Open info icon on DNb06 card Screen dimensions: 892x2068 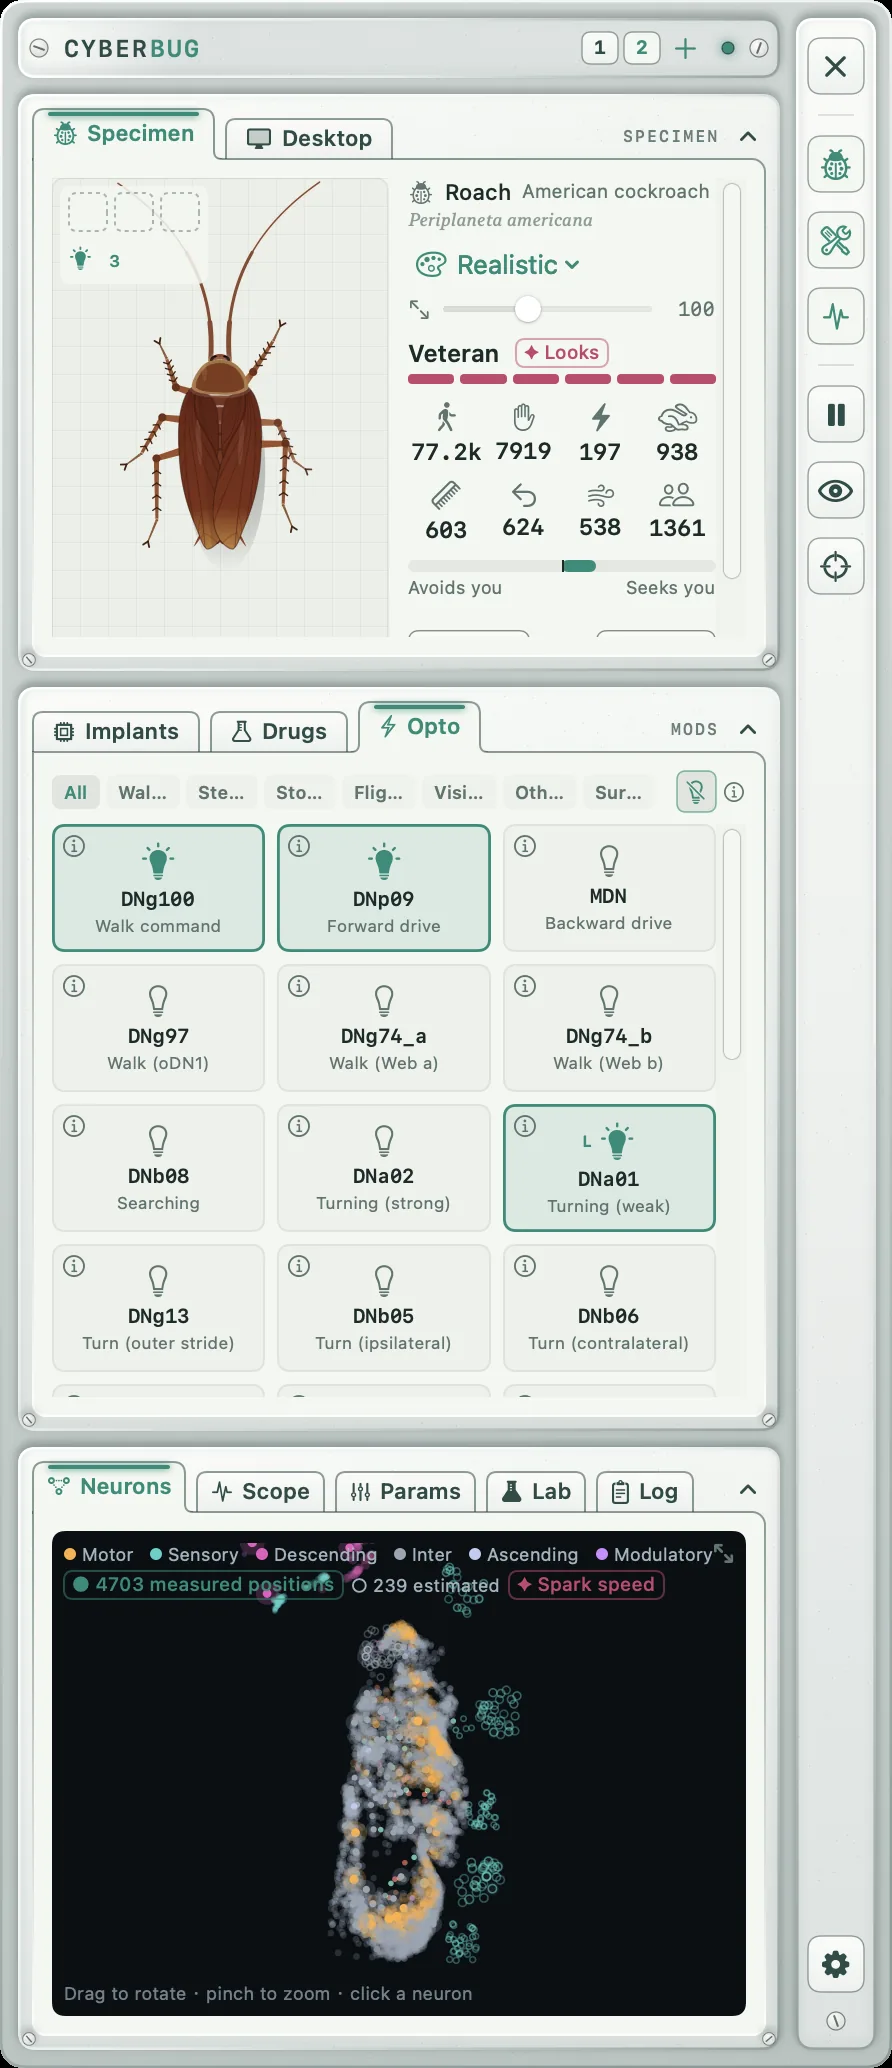(524, 1266)
